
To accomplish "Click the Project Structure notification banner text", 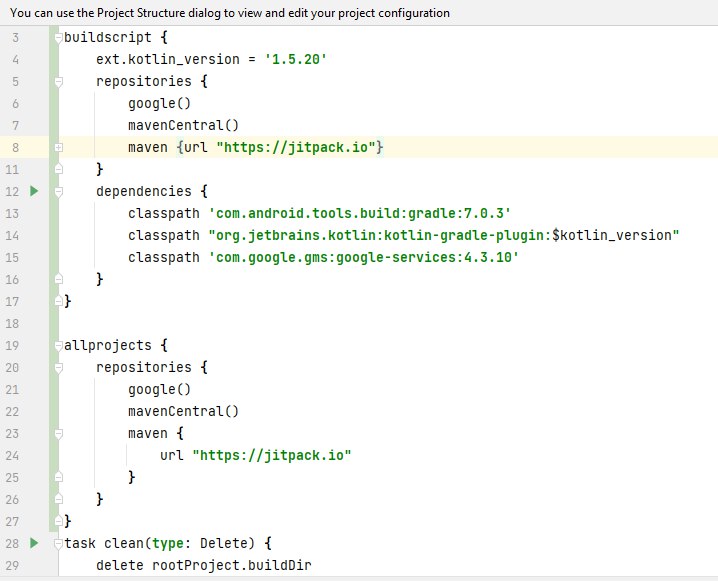I will [230, 13].
